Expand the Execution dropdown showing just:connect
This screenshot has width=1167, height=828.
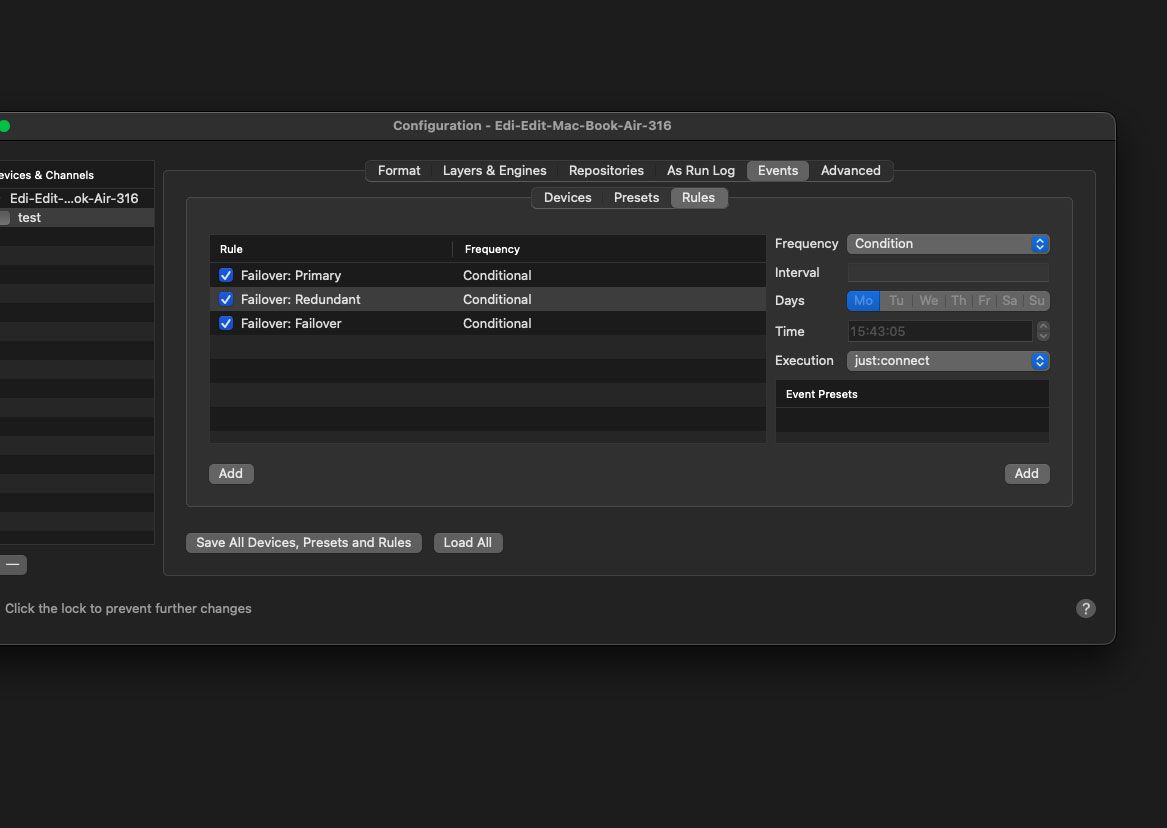click(947, 361)
